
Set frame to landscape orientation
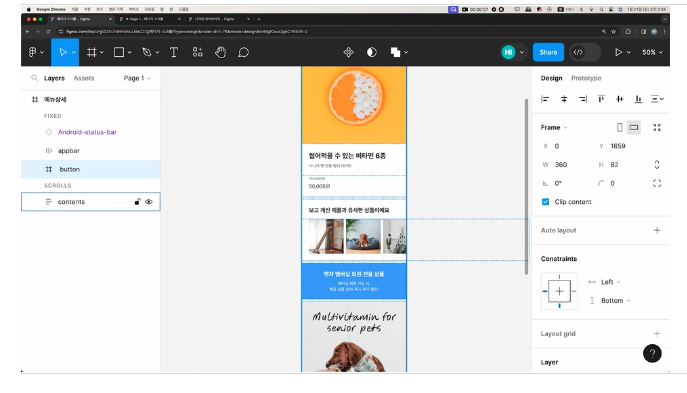pyautogui.click(x=634, y=127)
